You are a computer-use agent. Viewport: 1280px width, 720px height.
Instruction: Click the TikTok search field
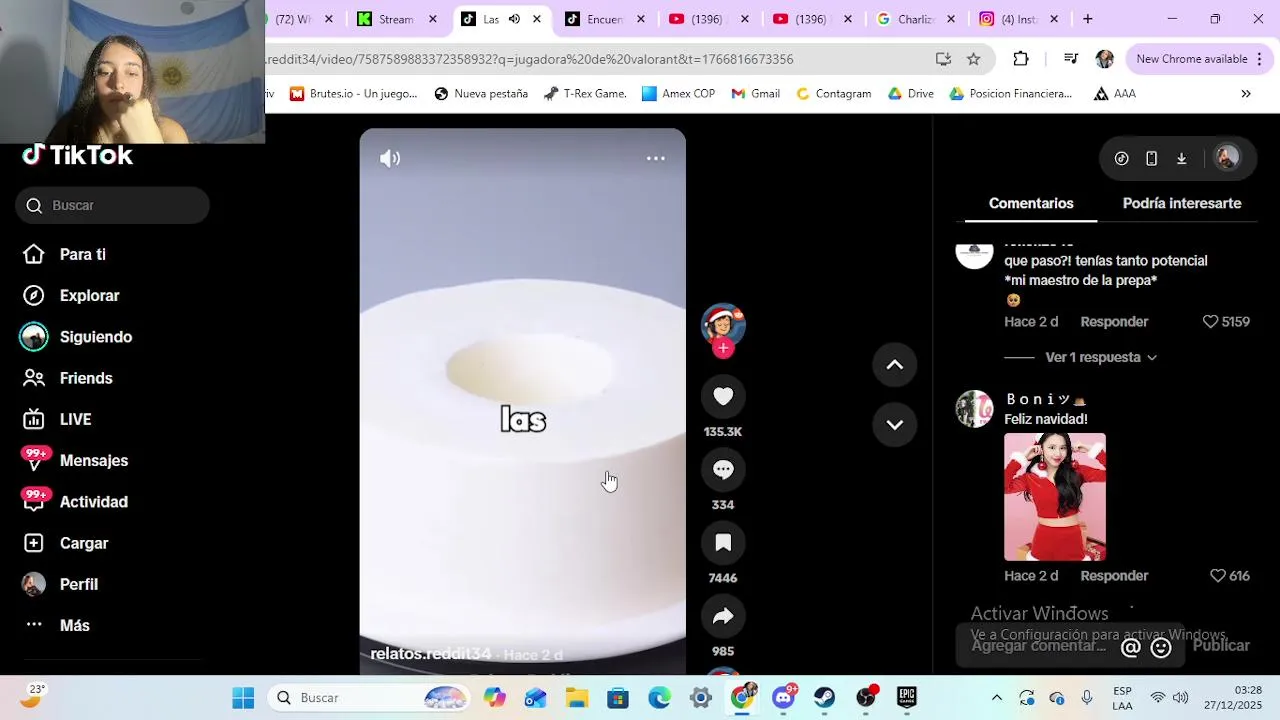[112, 205]
